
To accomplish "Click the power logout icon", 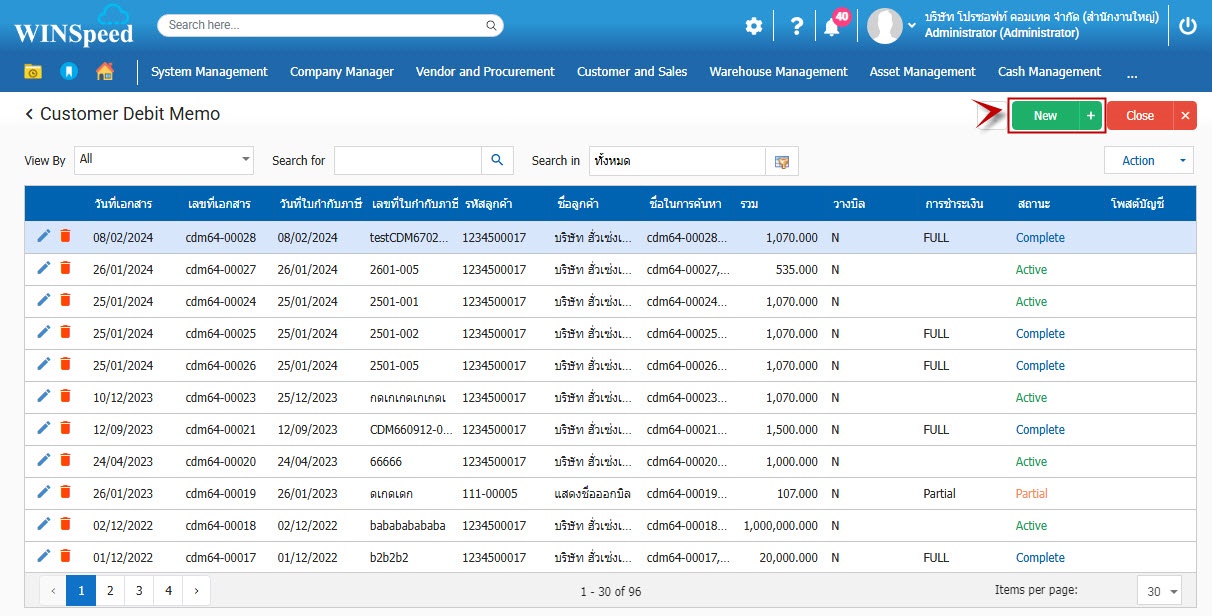I will [x=1188, y=26].
